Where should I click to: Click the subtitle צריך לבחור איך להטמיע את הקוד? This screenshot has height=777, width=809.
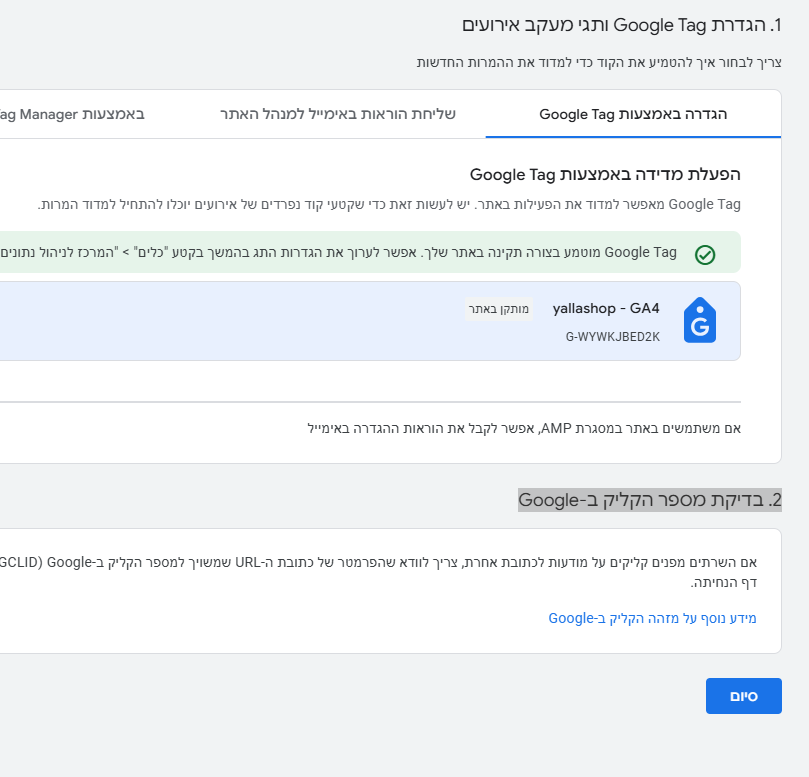599,62
